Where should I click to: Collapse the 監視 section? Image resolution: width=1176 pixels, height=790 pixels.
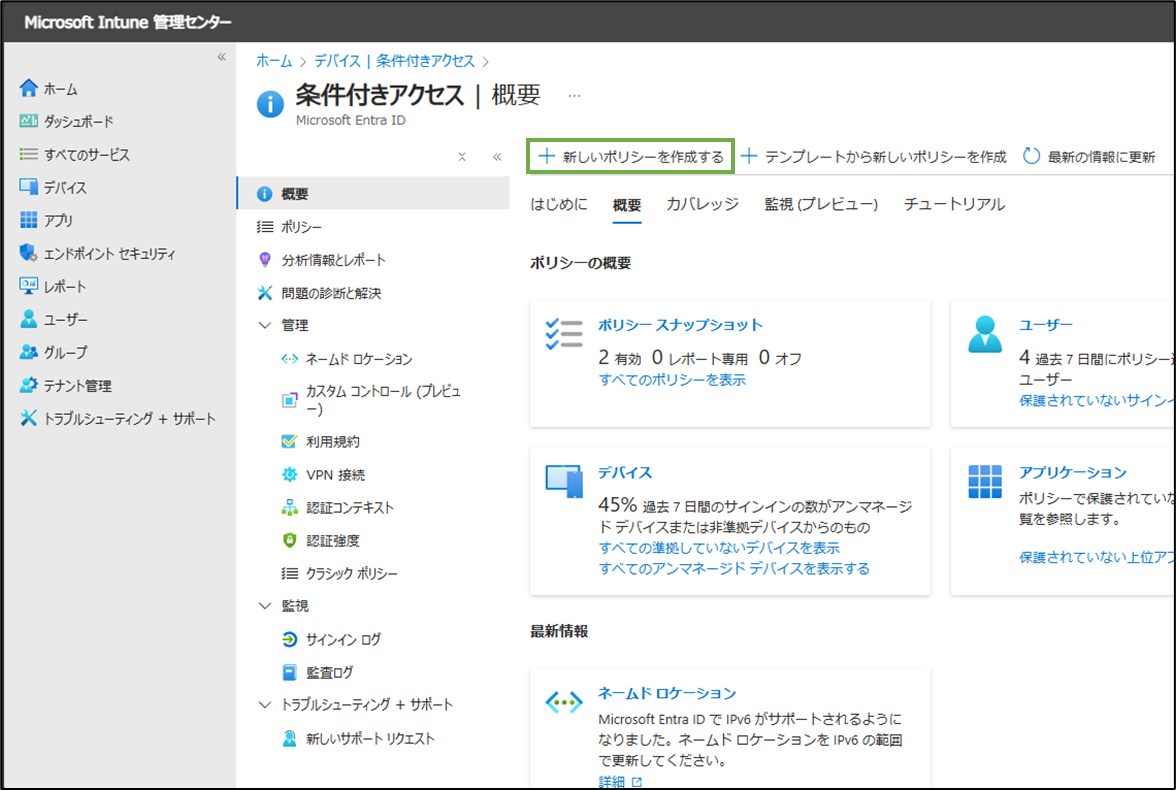pos(265,605)
